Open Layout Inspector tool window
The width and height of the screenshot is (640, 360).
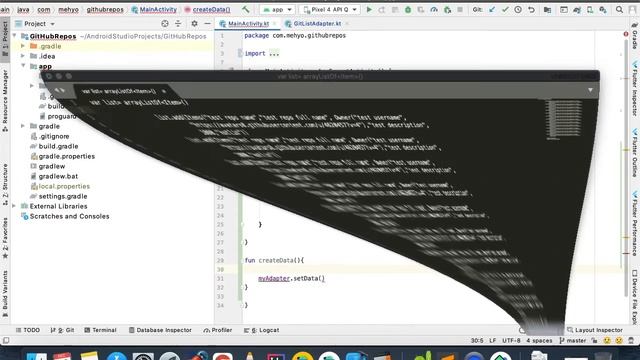coord(595,330)
